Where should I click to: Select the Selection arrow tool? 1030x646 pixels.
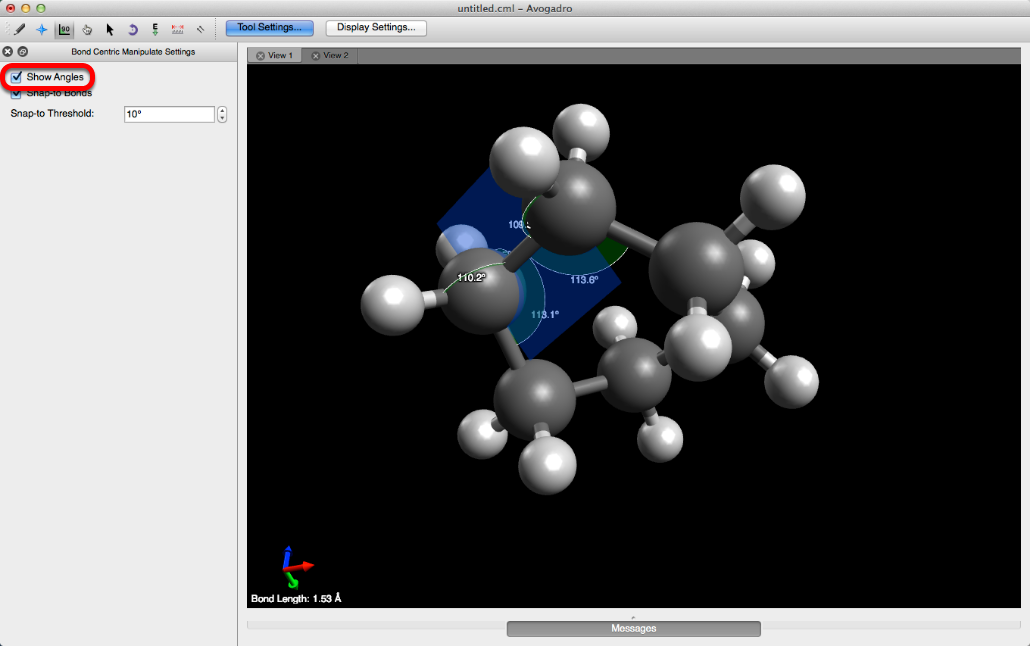click(x=110, y=29)
